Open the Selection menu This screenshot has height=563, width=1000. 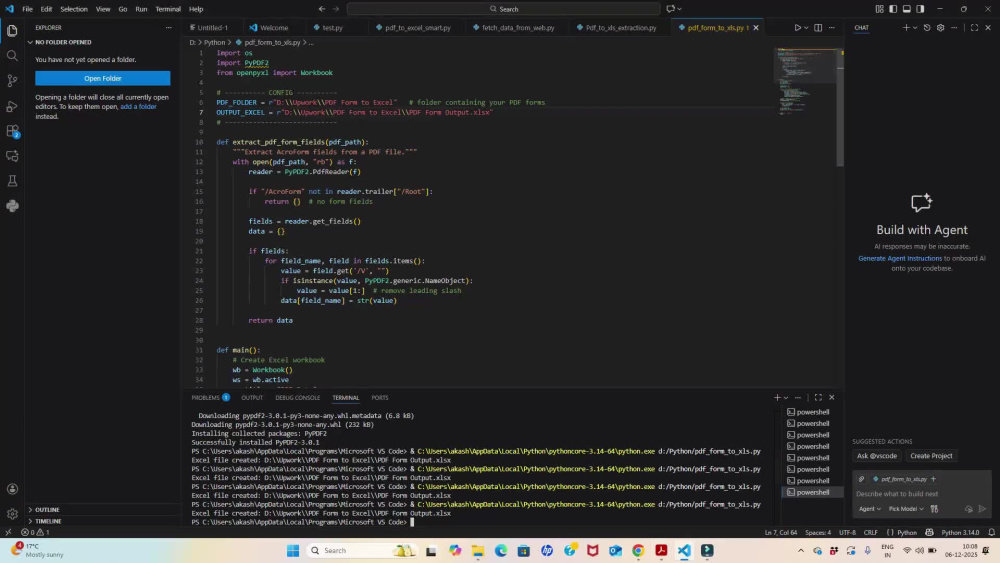[x=74, y=9]
